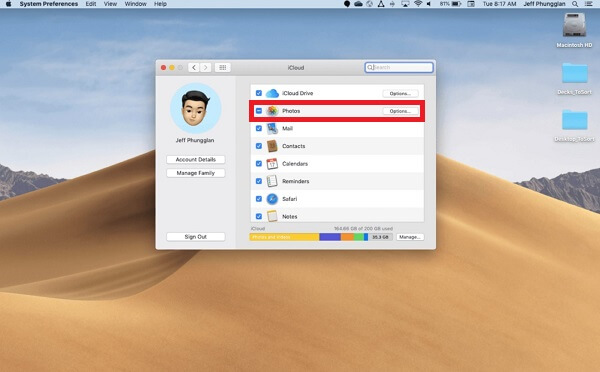Open the View menu
This screenshot has width=600, height=372.
[x=110, y=4]
